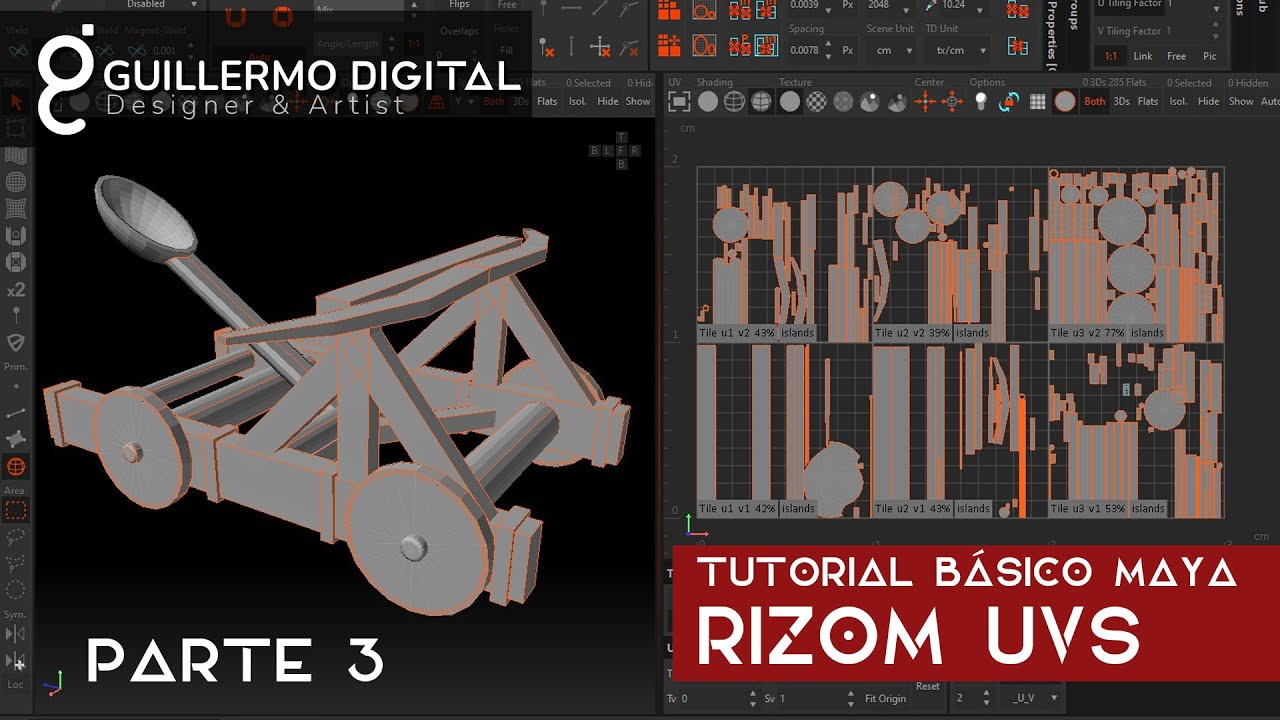
Task: Click the T face of the view cube
Action: [621, 137]
